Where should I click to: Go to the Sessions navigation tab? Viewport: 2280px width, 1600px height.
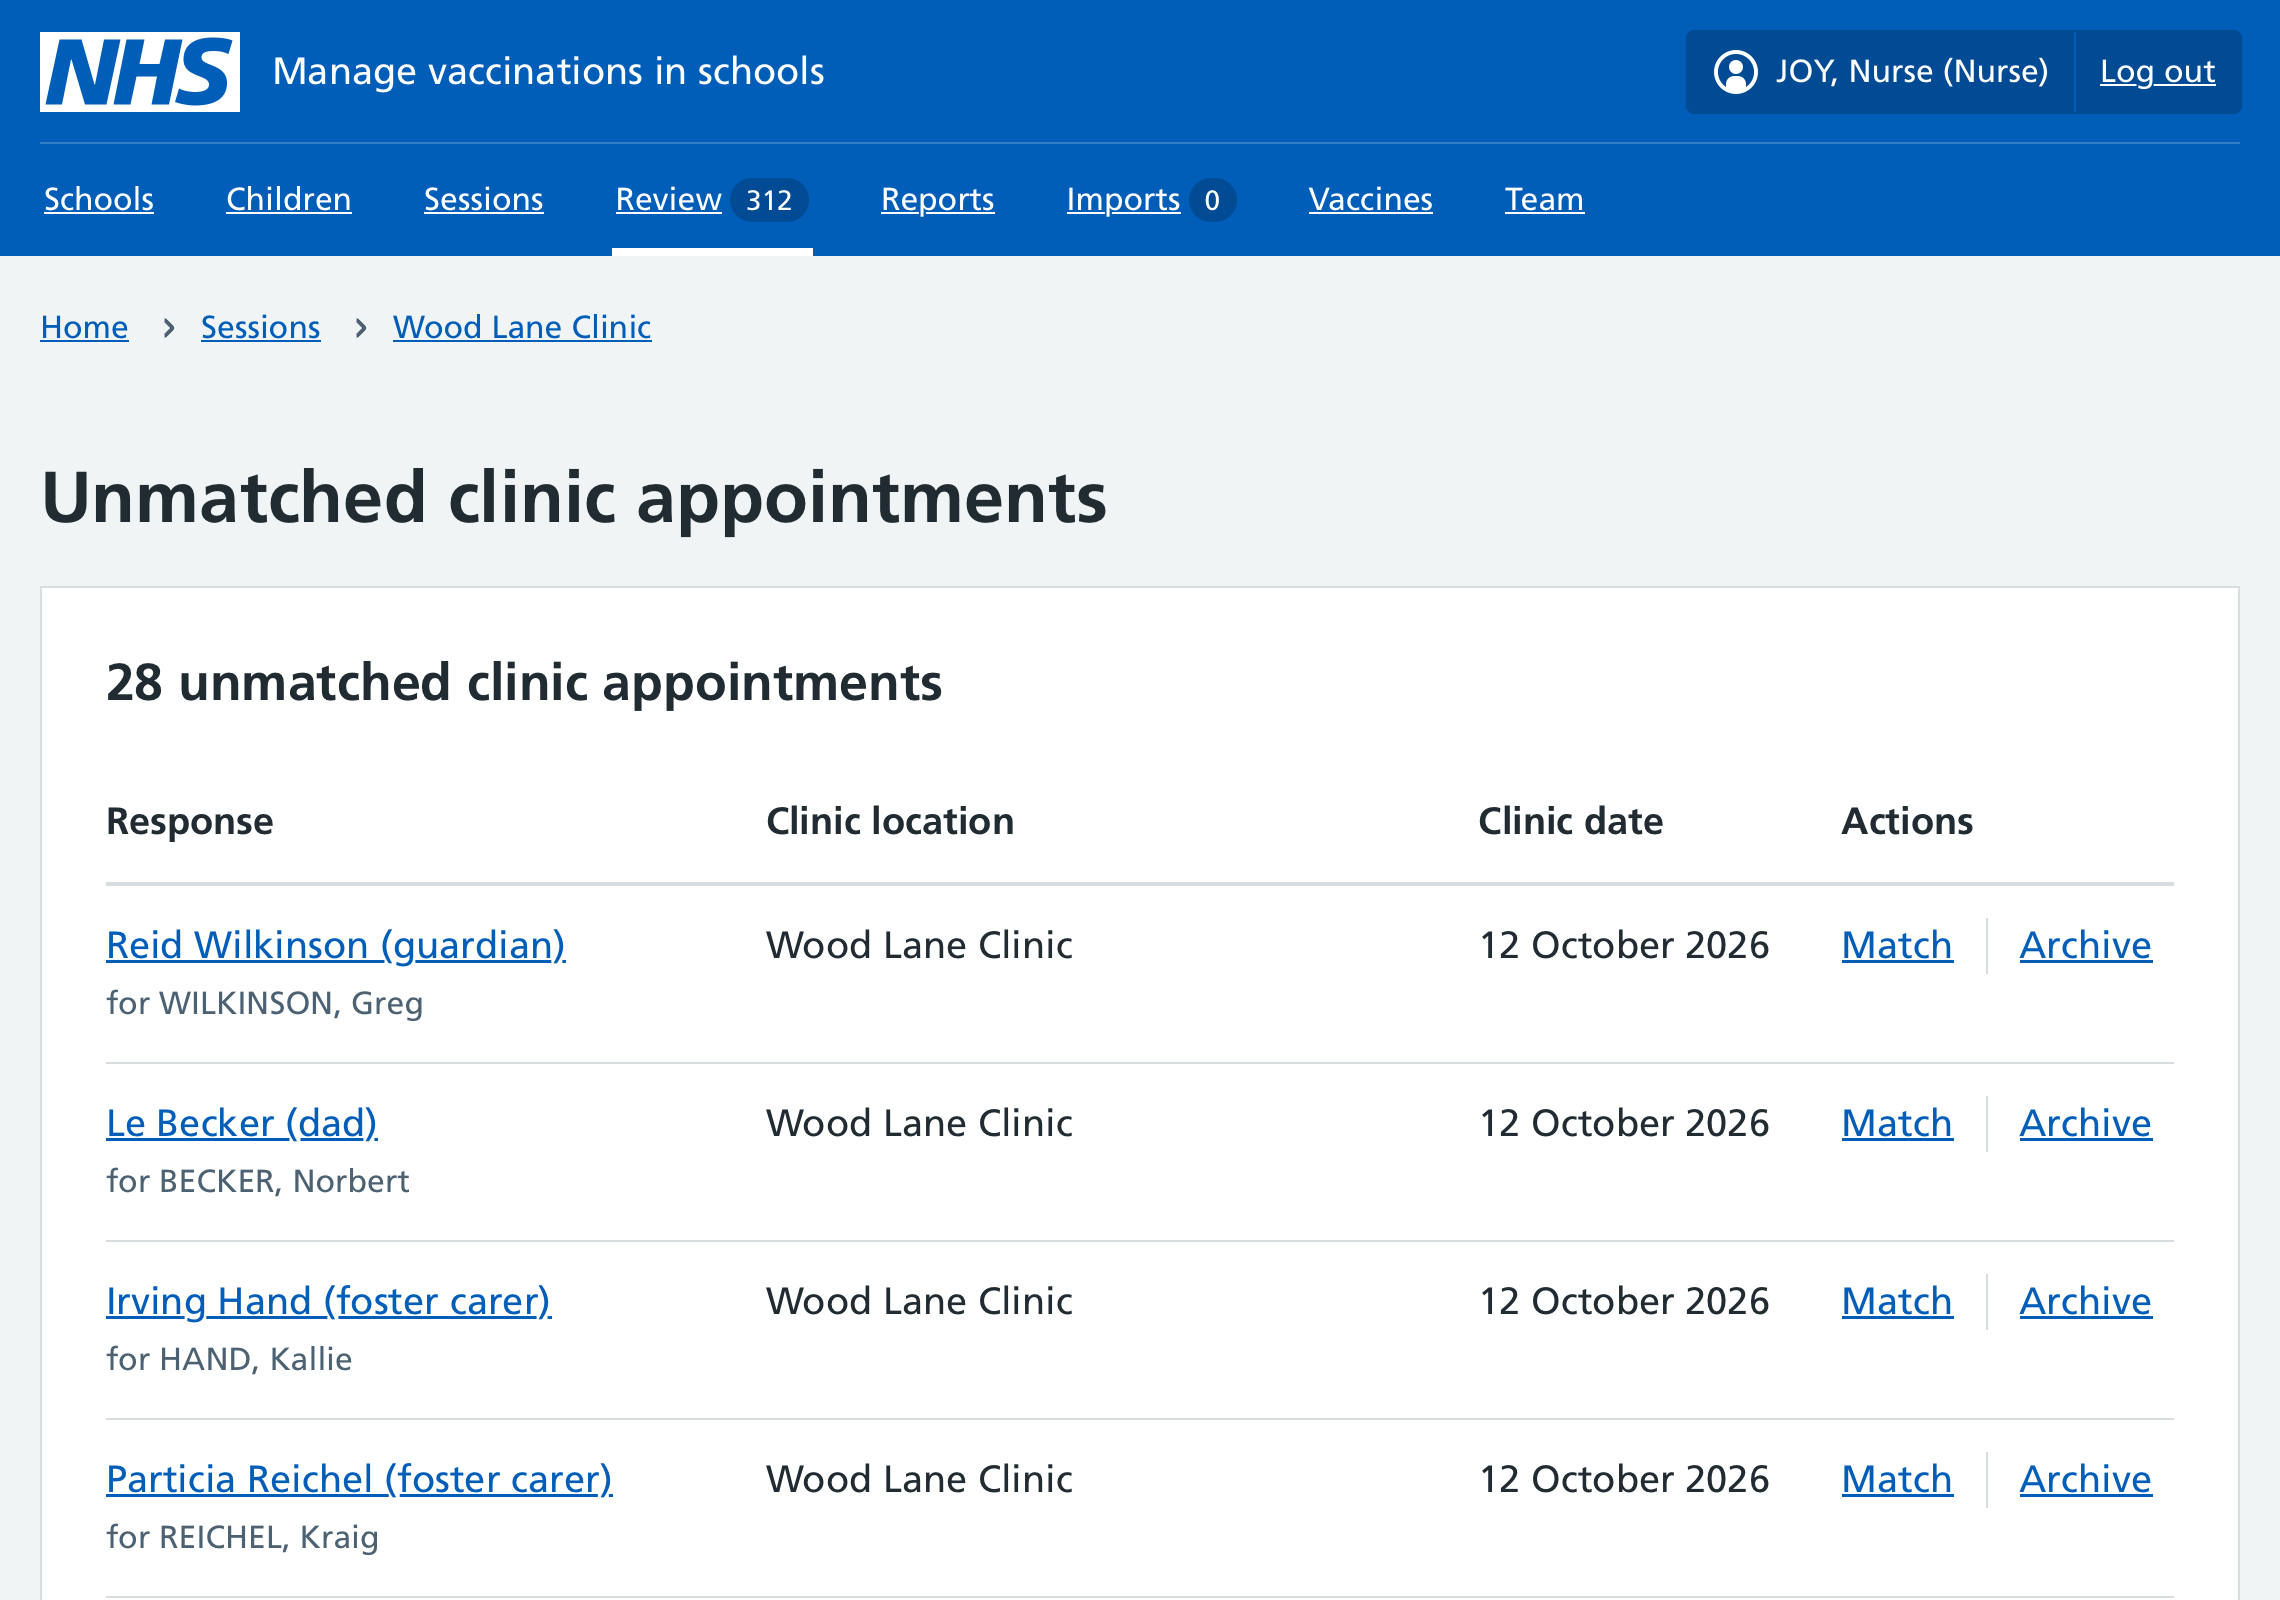(x=484, y=199)
